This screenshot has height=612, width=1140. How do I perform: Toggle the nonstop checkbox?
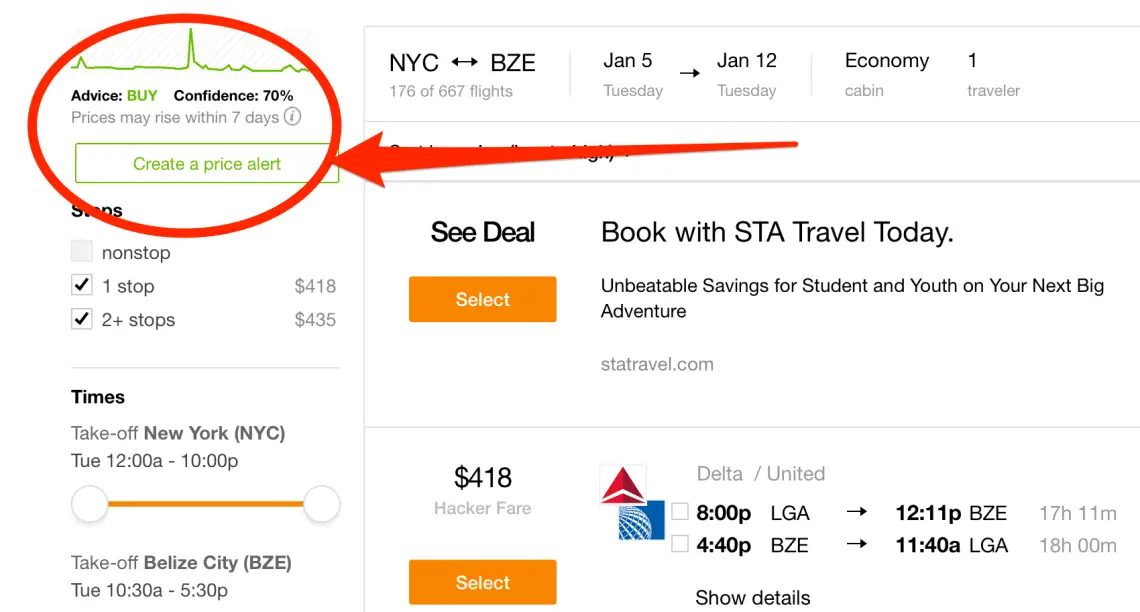click(81, 251)
